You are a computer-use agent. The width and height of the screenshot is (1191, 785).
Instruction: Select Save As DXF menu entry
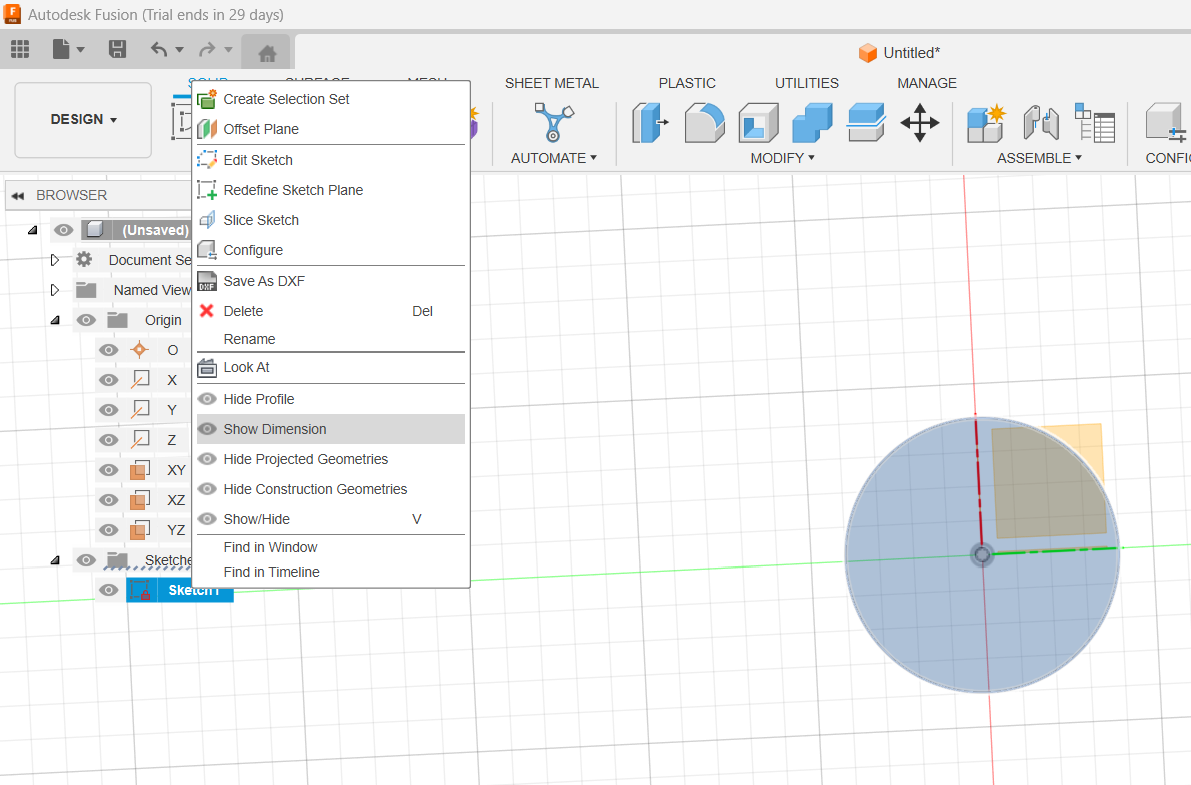tap(330, 281)
